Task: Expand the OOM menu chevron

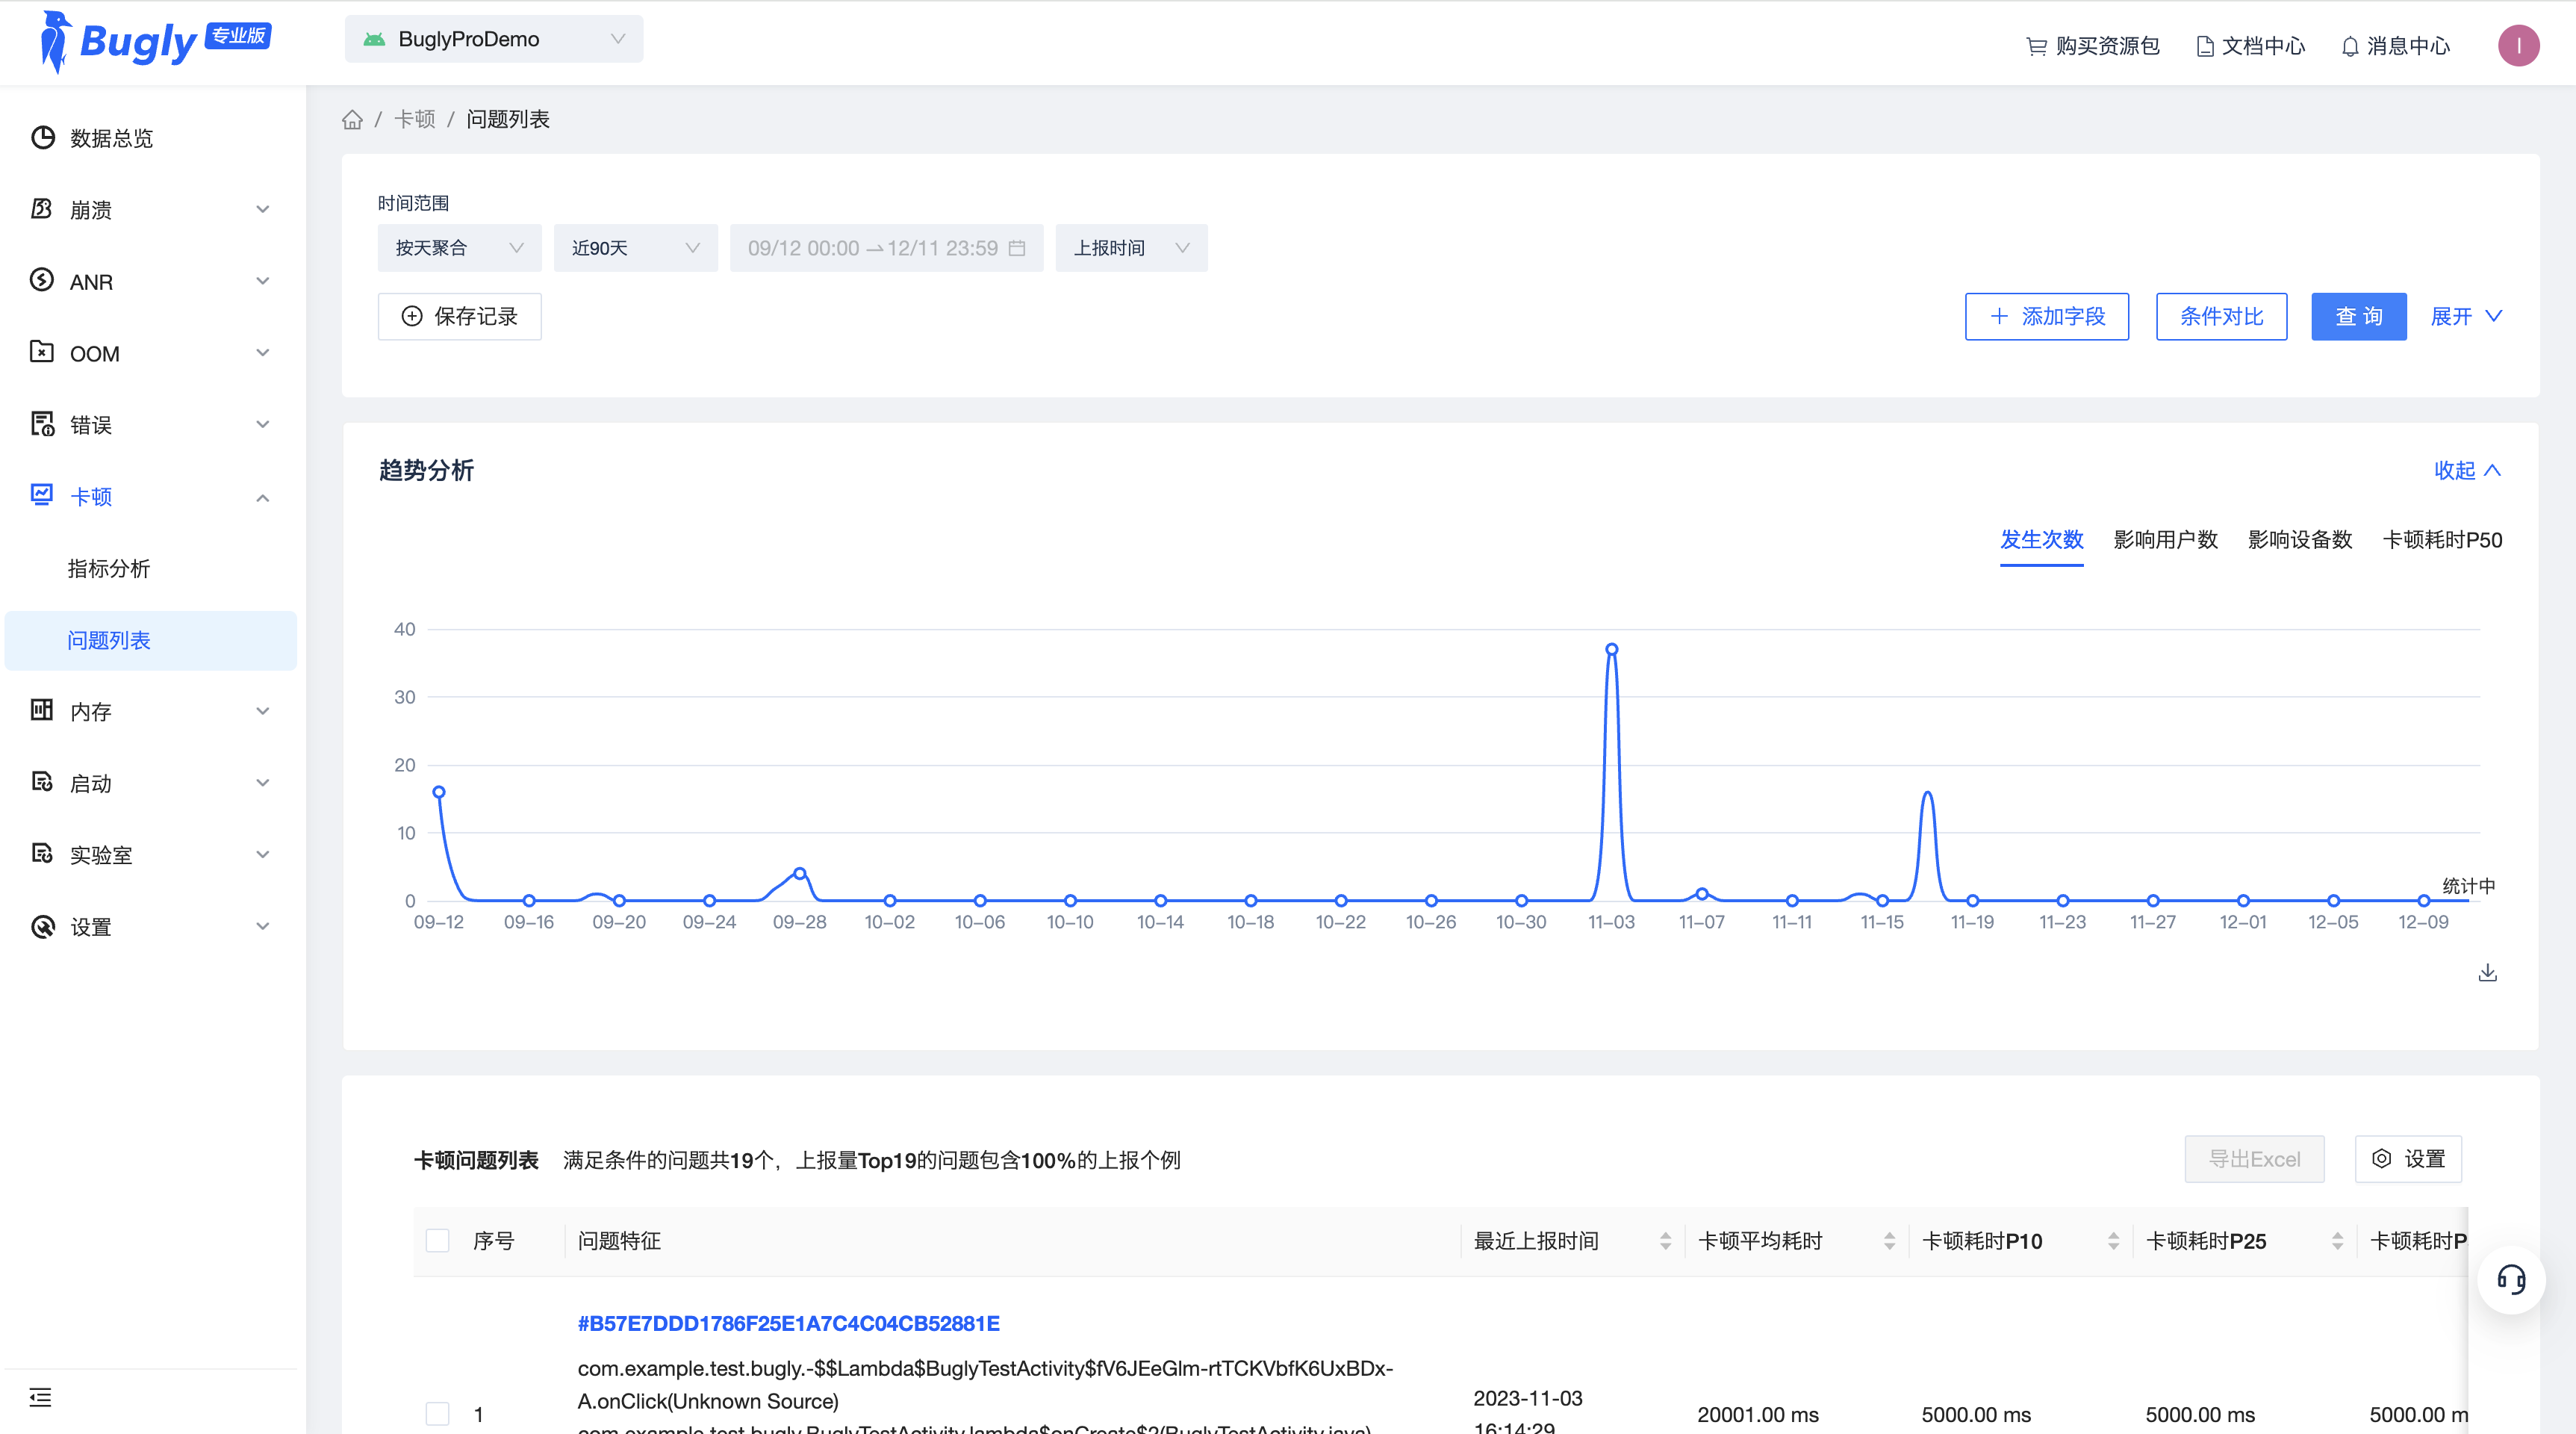Action: (262, 353)
